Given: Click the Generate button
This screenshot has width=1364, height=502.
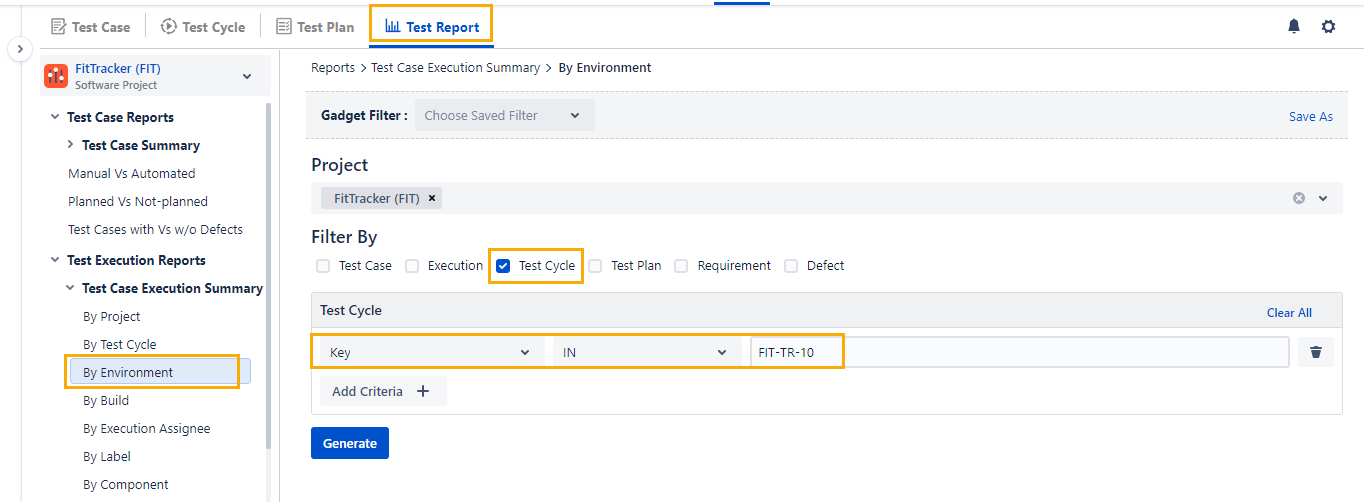Looking at the screenshot, I should pyautogui.click(x=350, y=443).
